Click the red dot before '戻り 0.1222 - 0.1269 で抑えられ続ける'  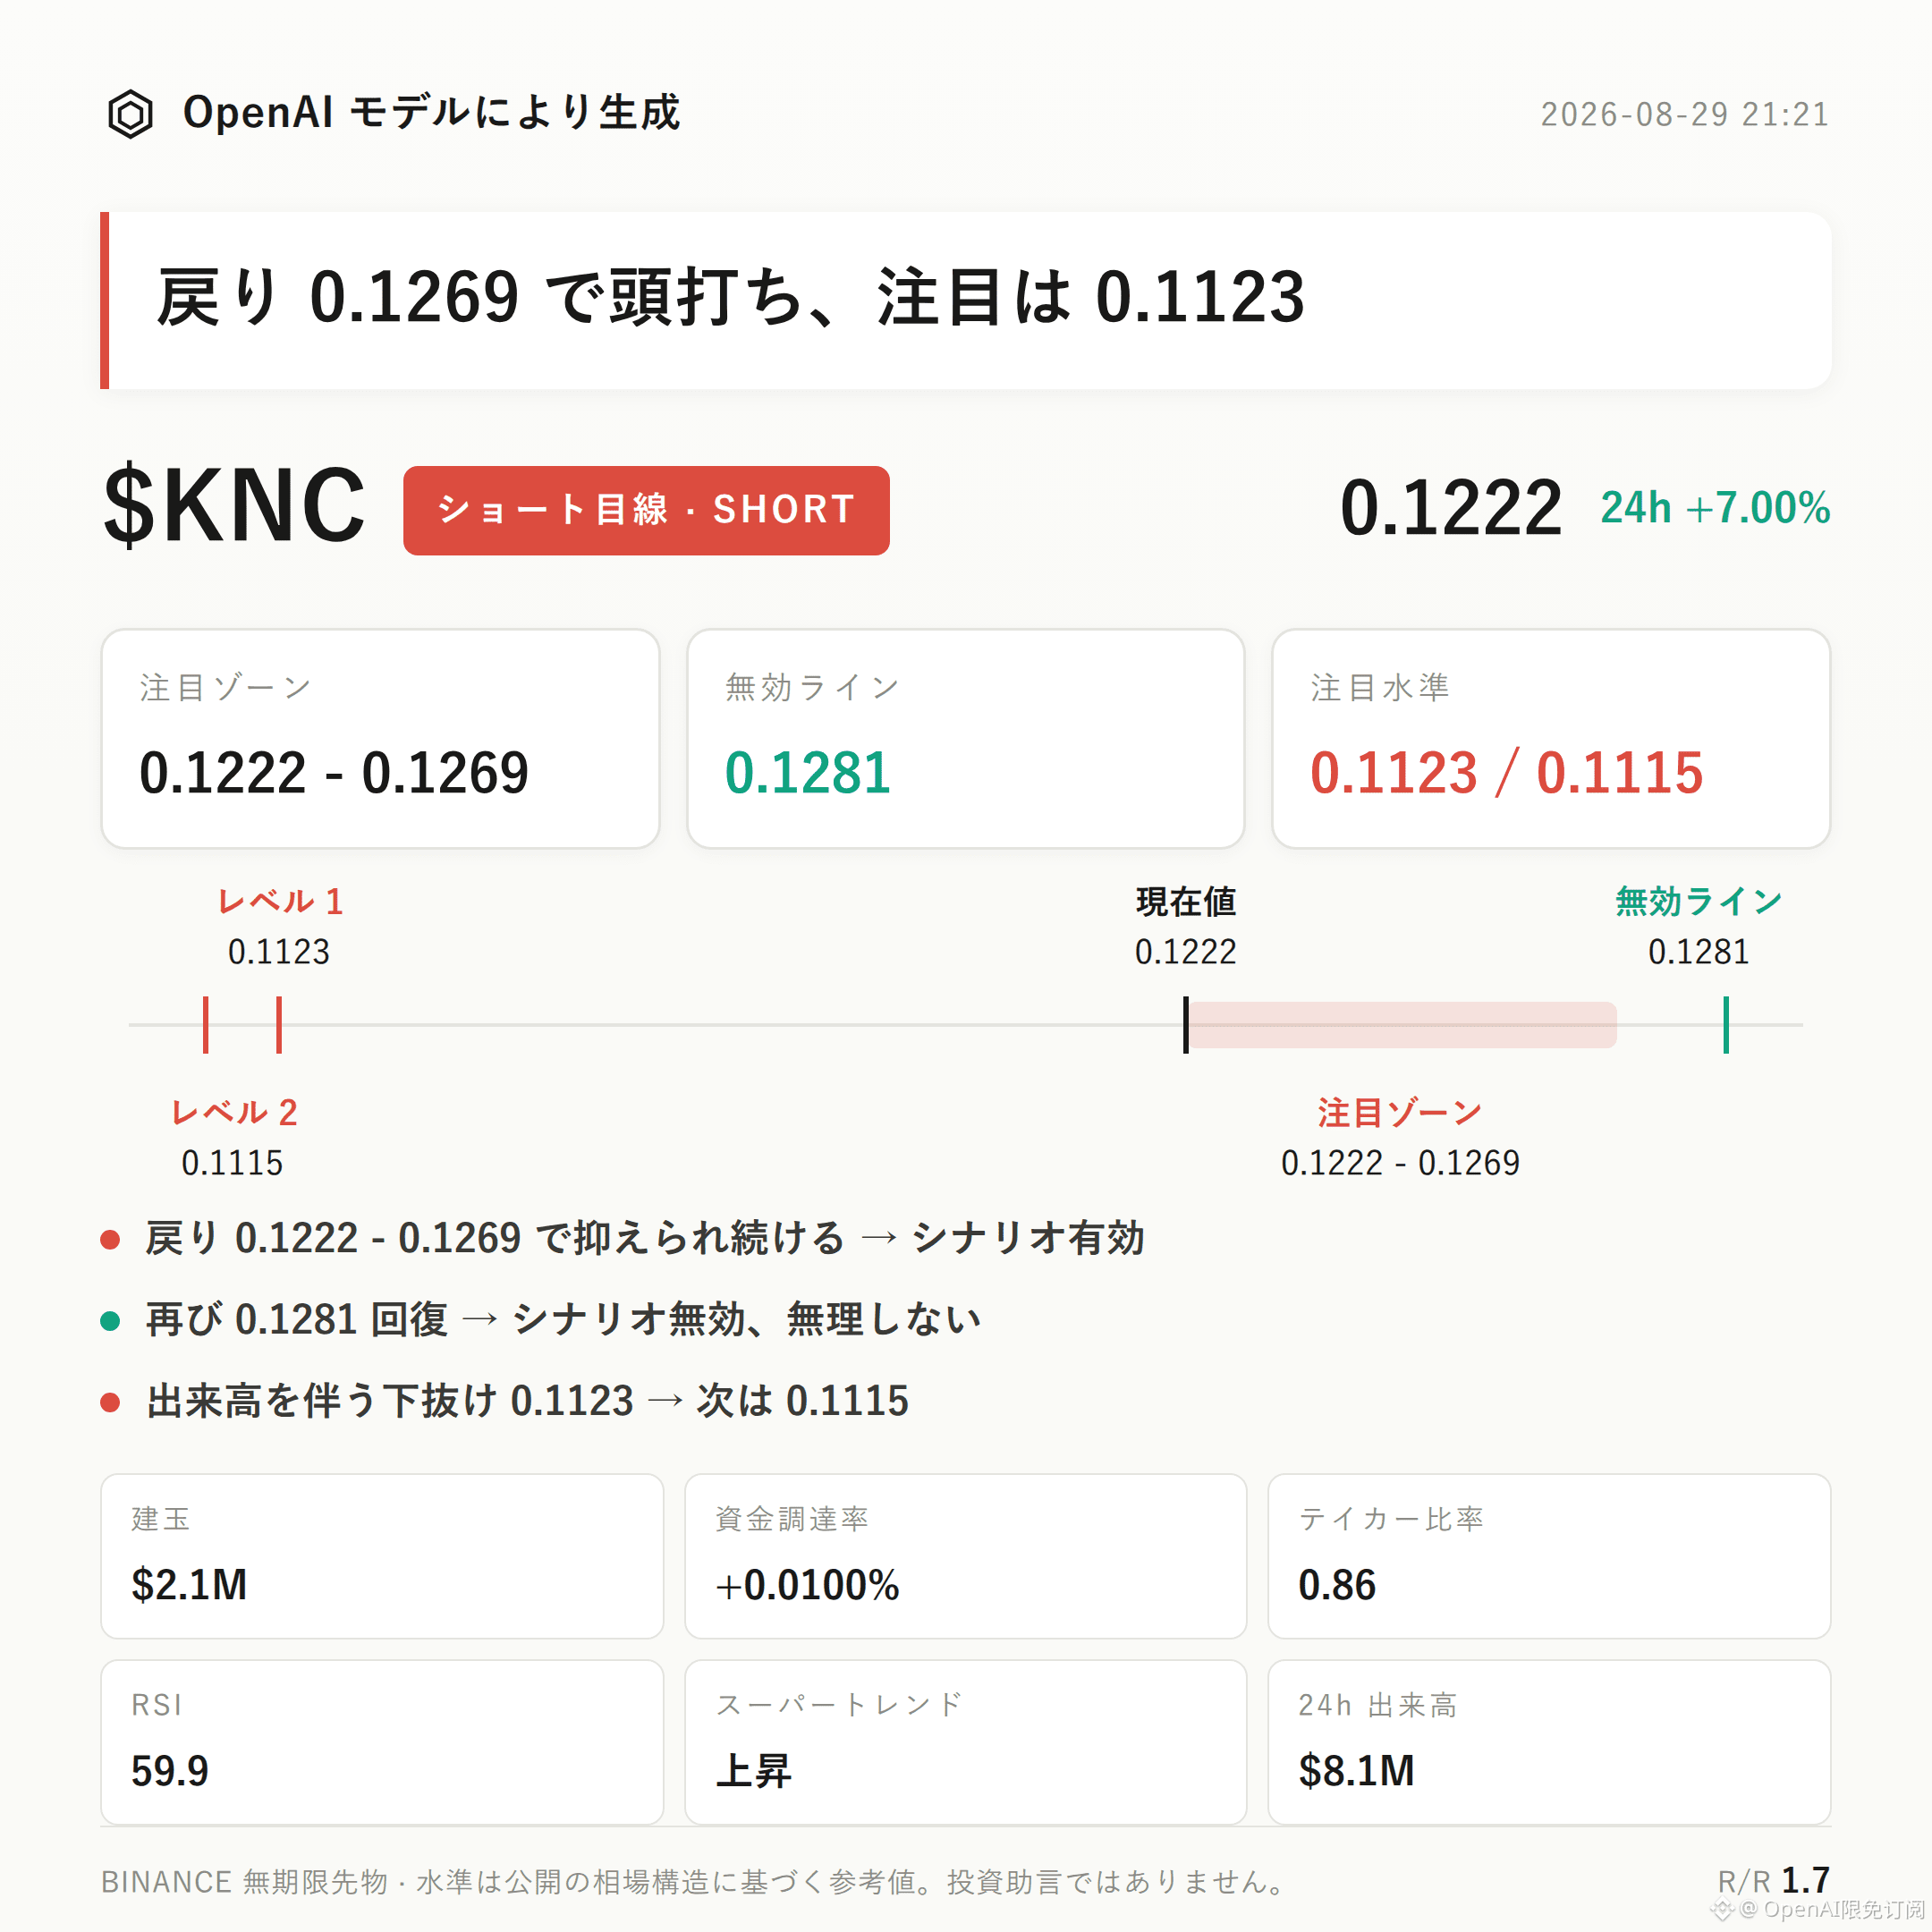tap(110, 1240)
